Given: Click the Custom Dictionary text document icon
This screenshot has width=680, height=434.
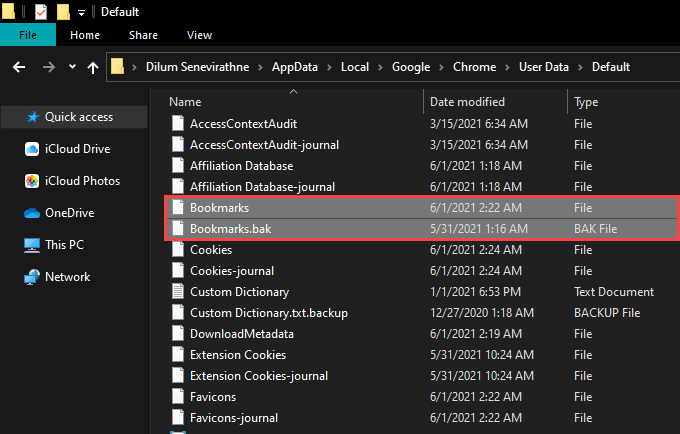Looking at the screenshot, I should (x=178, y=292).
